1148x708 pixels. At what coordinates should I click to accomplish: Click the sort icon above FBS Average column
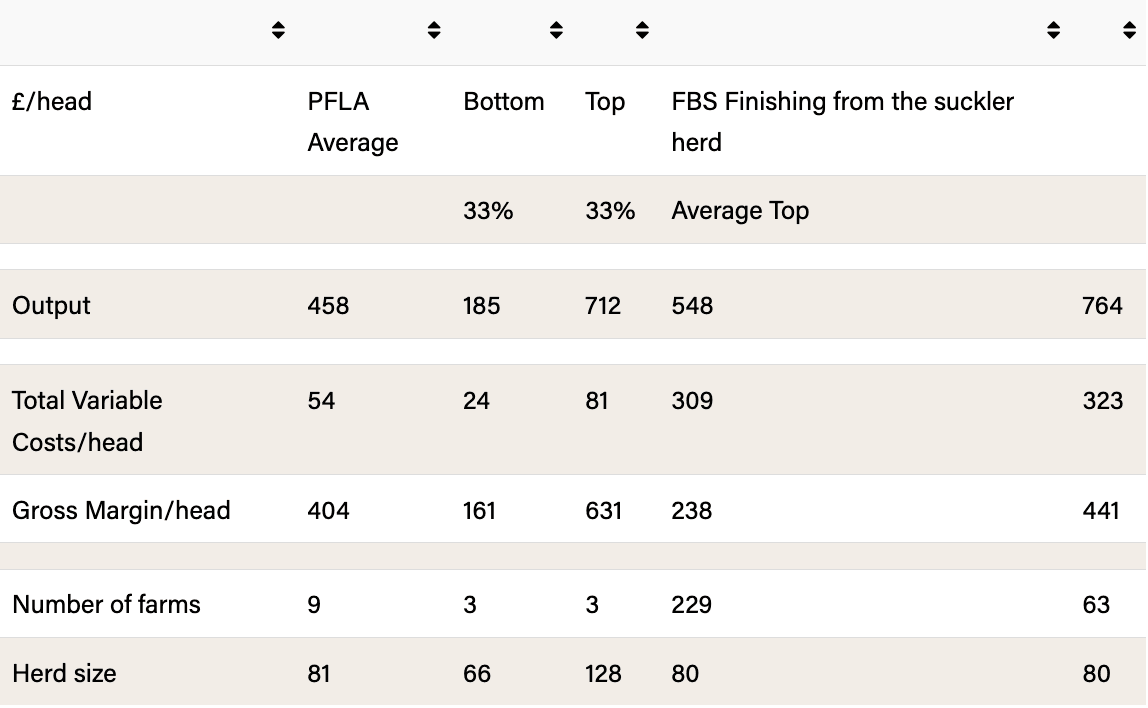tap(1053, 30)
